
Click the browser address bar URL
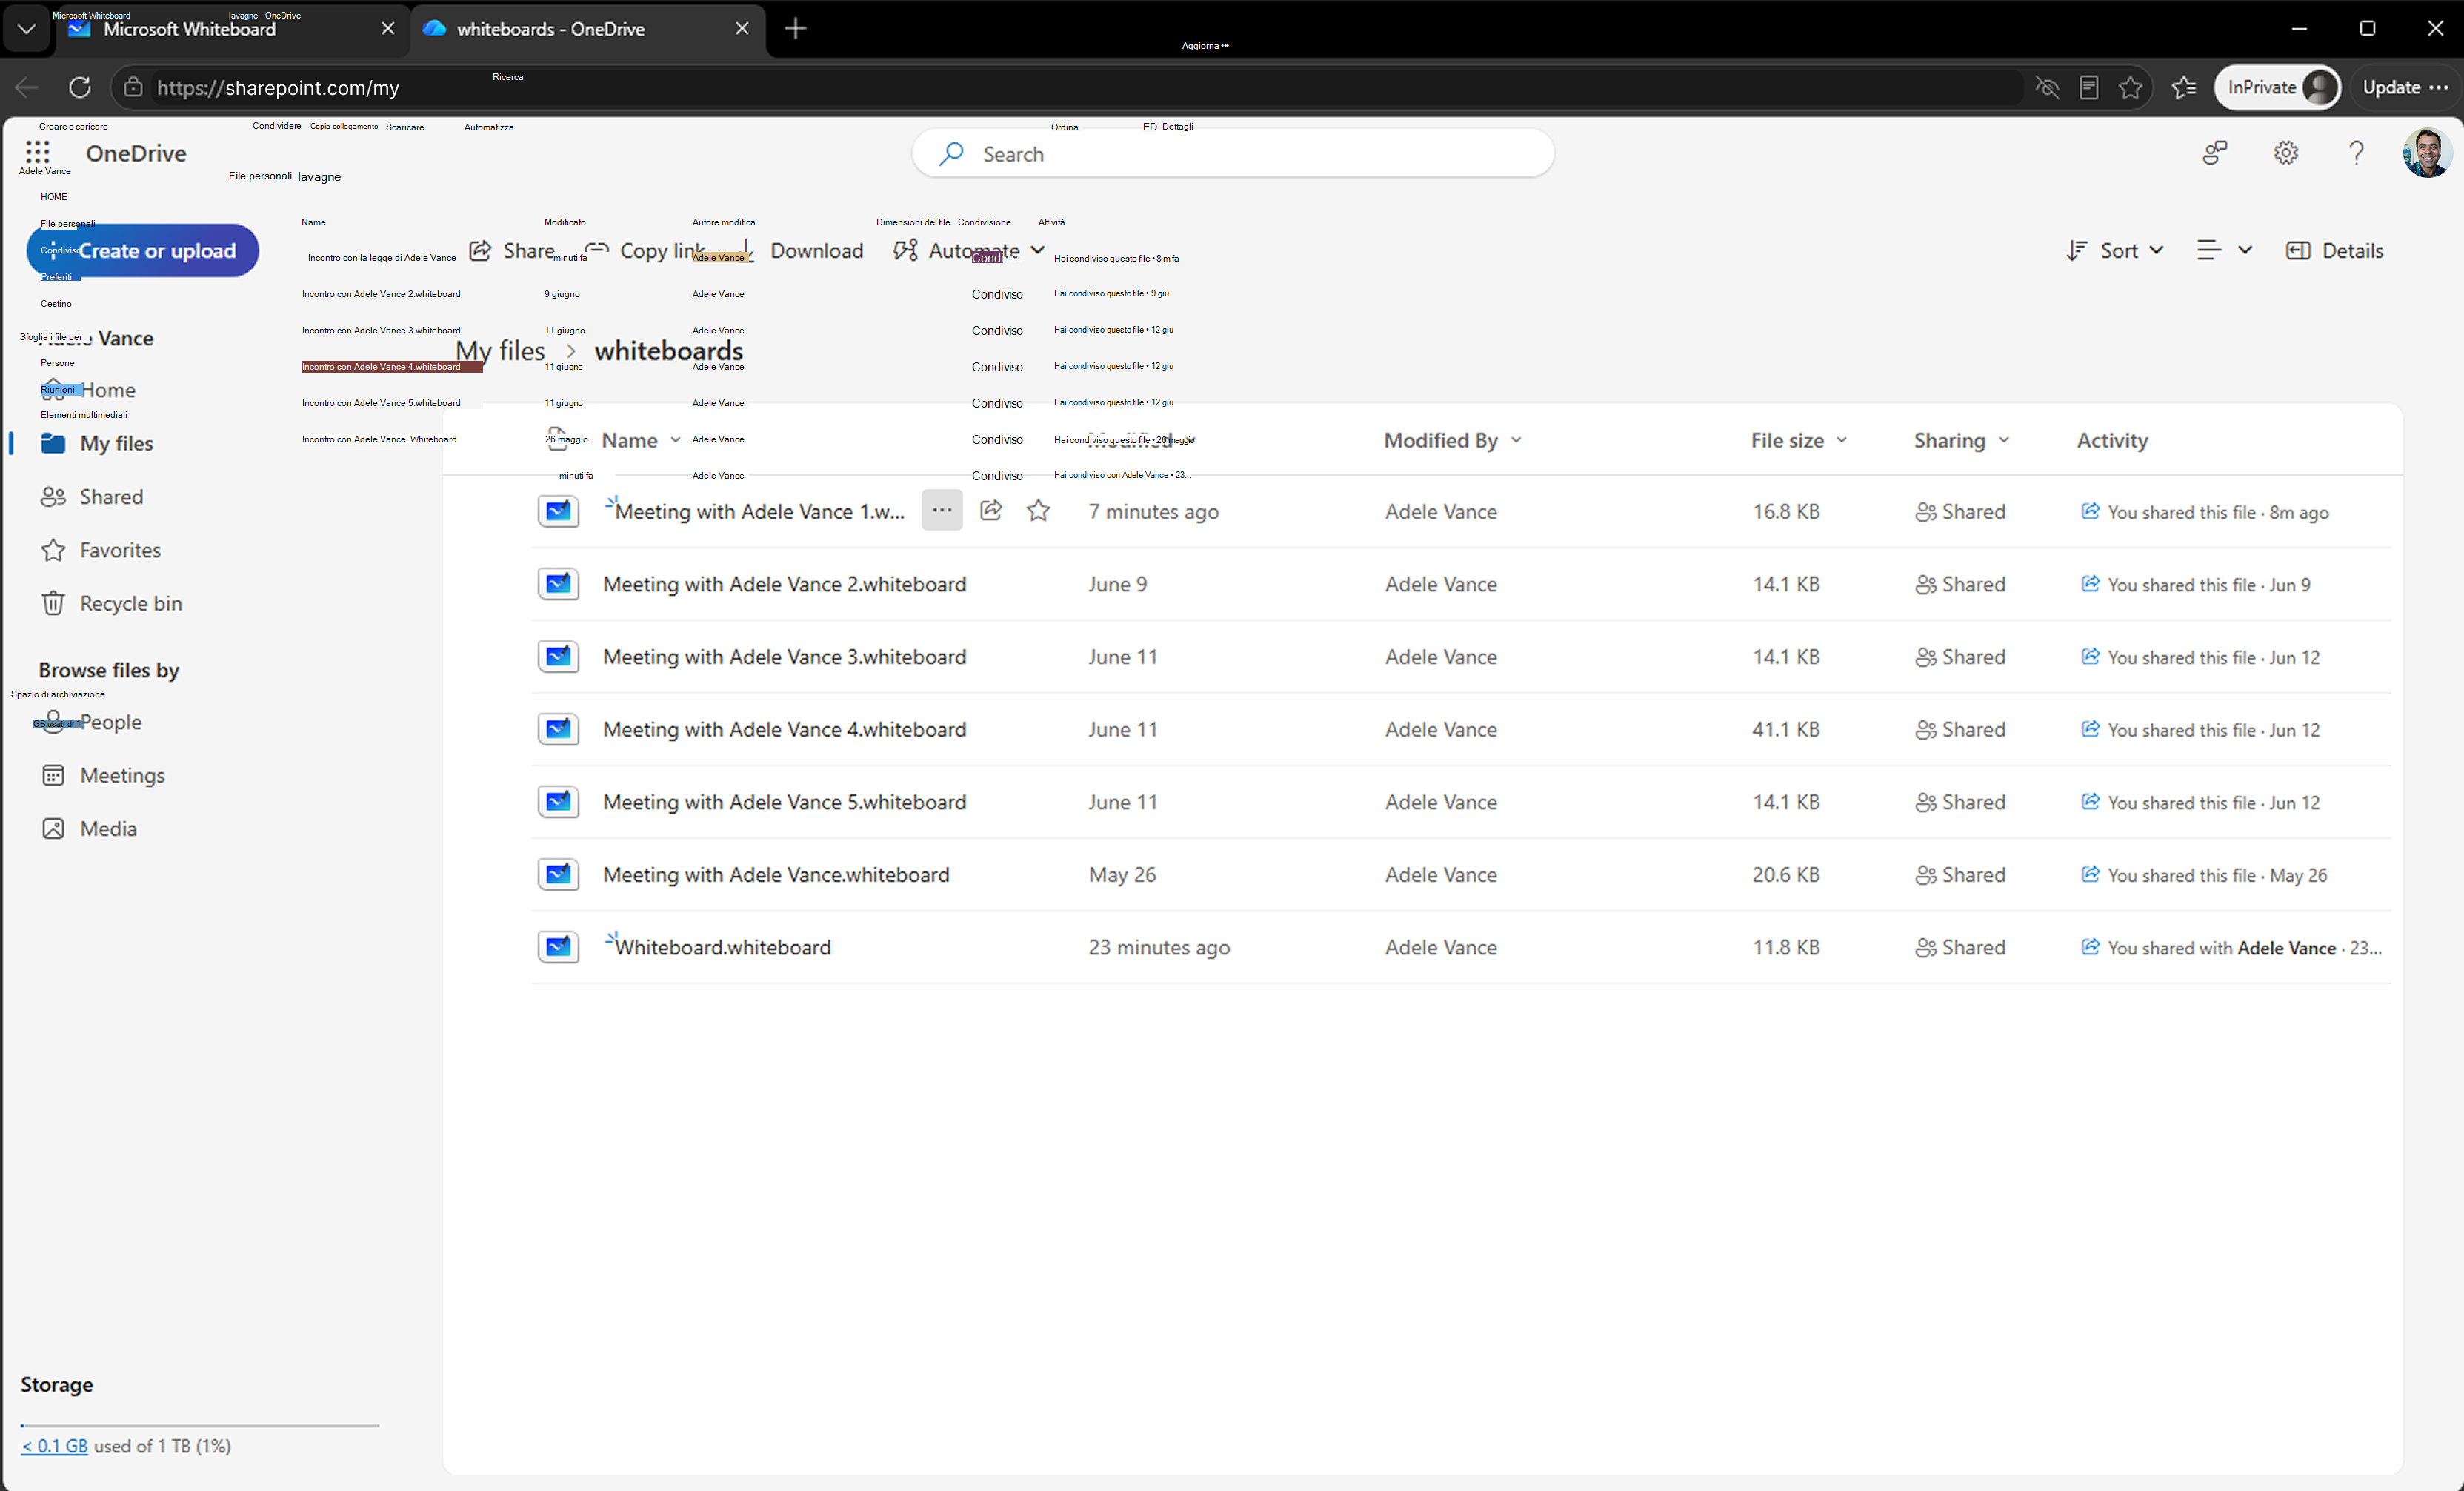278,87
